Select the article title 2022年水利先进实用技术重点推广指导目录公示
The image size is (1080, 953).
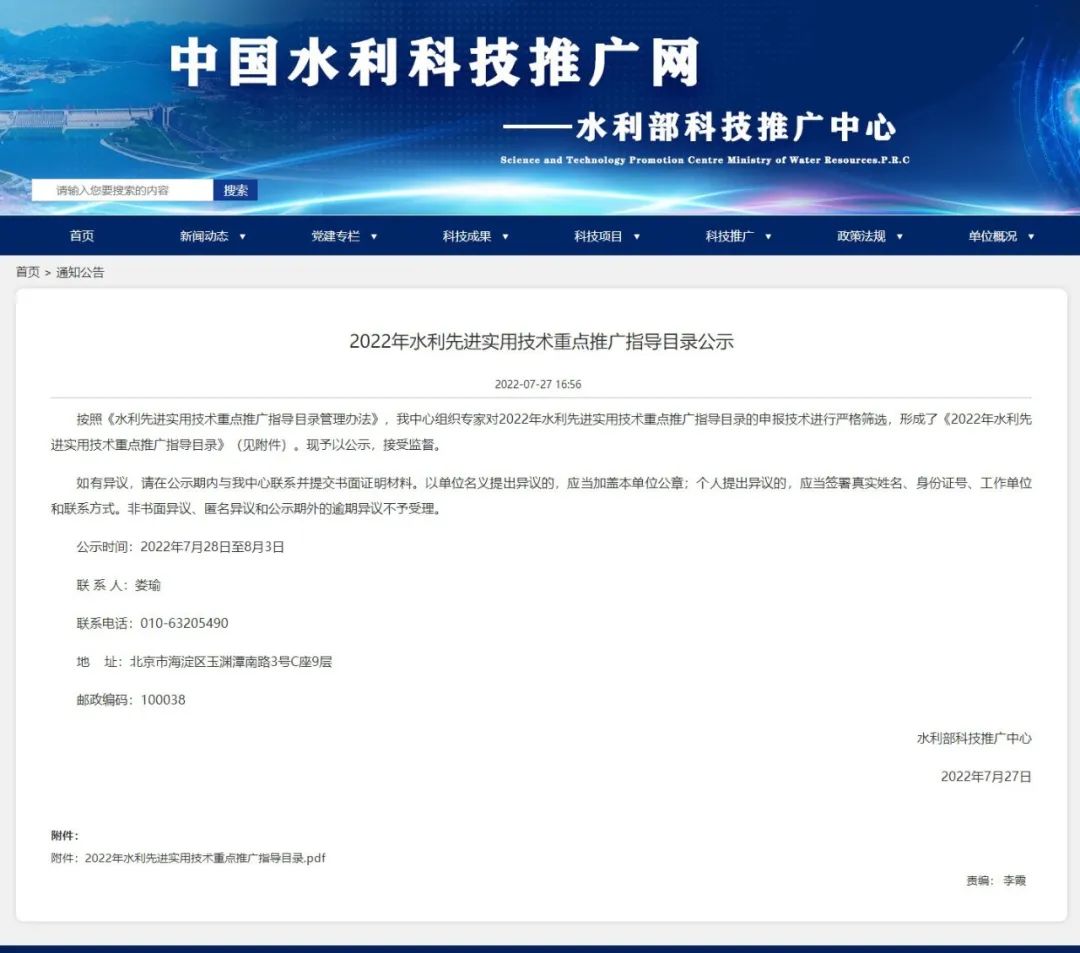click(x=541, y=342)
